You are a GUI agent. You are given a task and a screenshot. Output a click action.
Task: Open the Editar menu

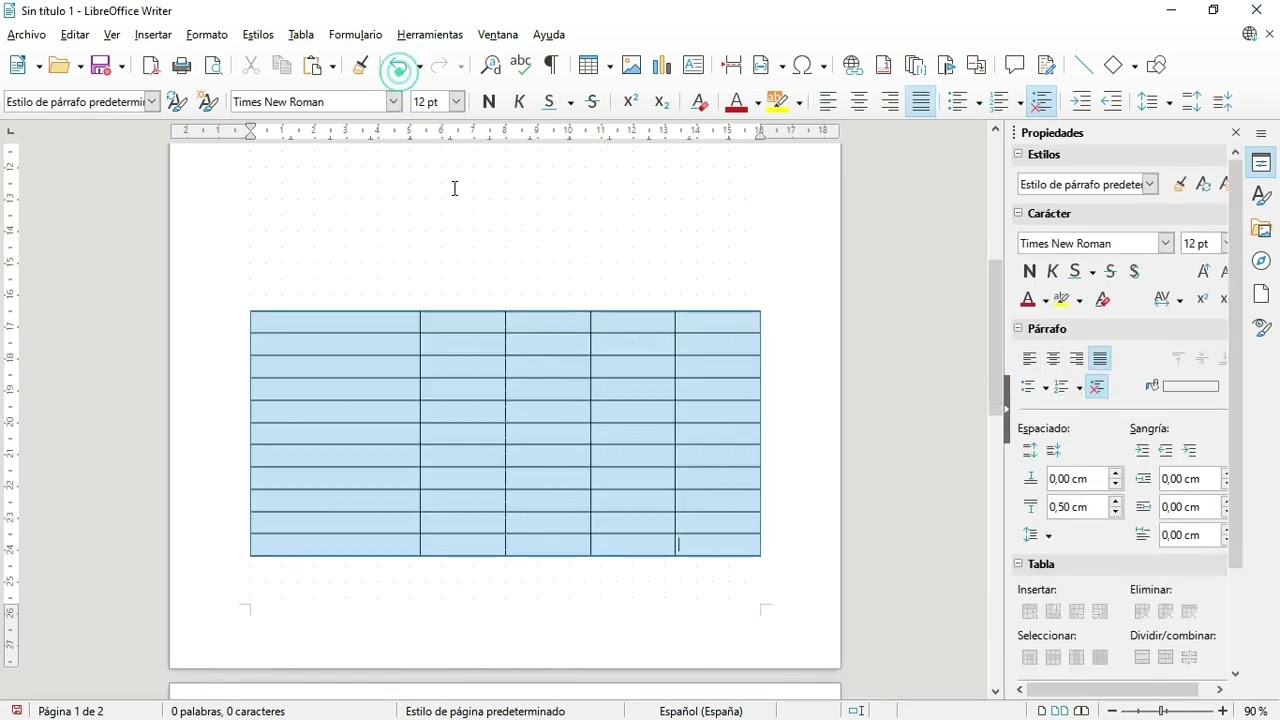click(75, 35)
